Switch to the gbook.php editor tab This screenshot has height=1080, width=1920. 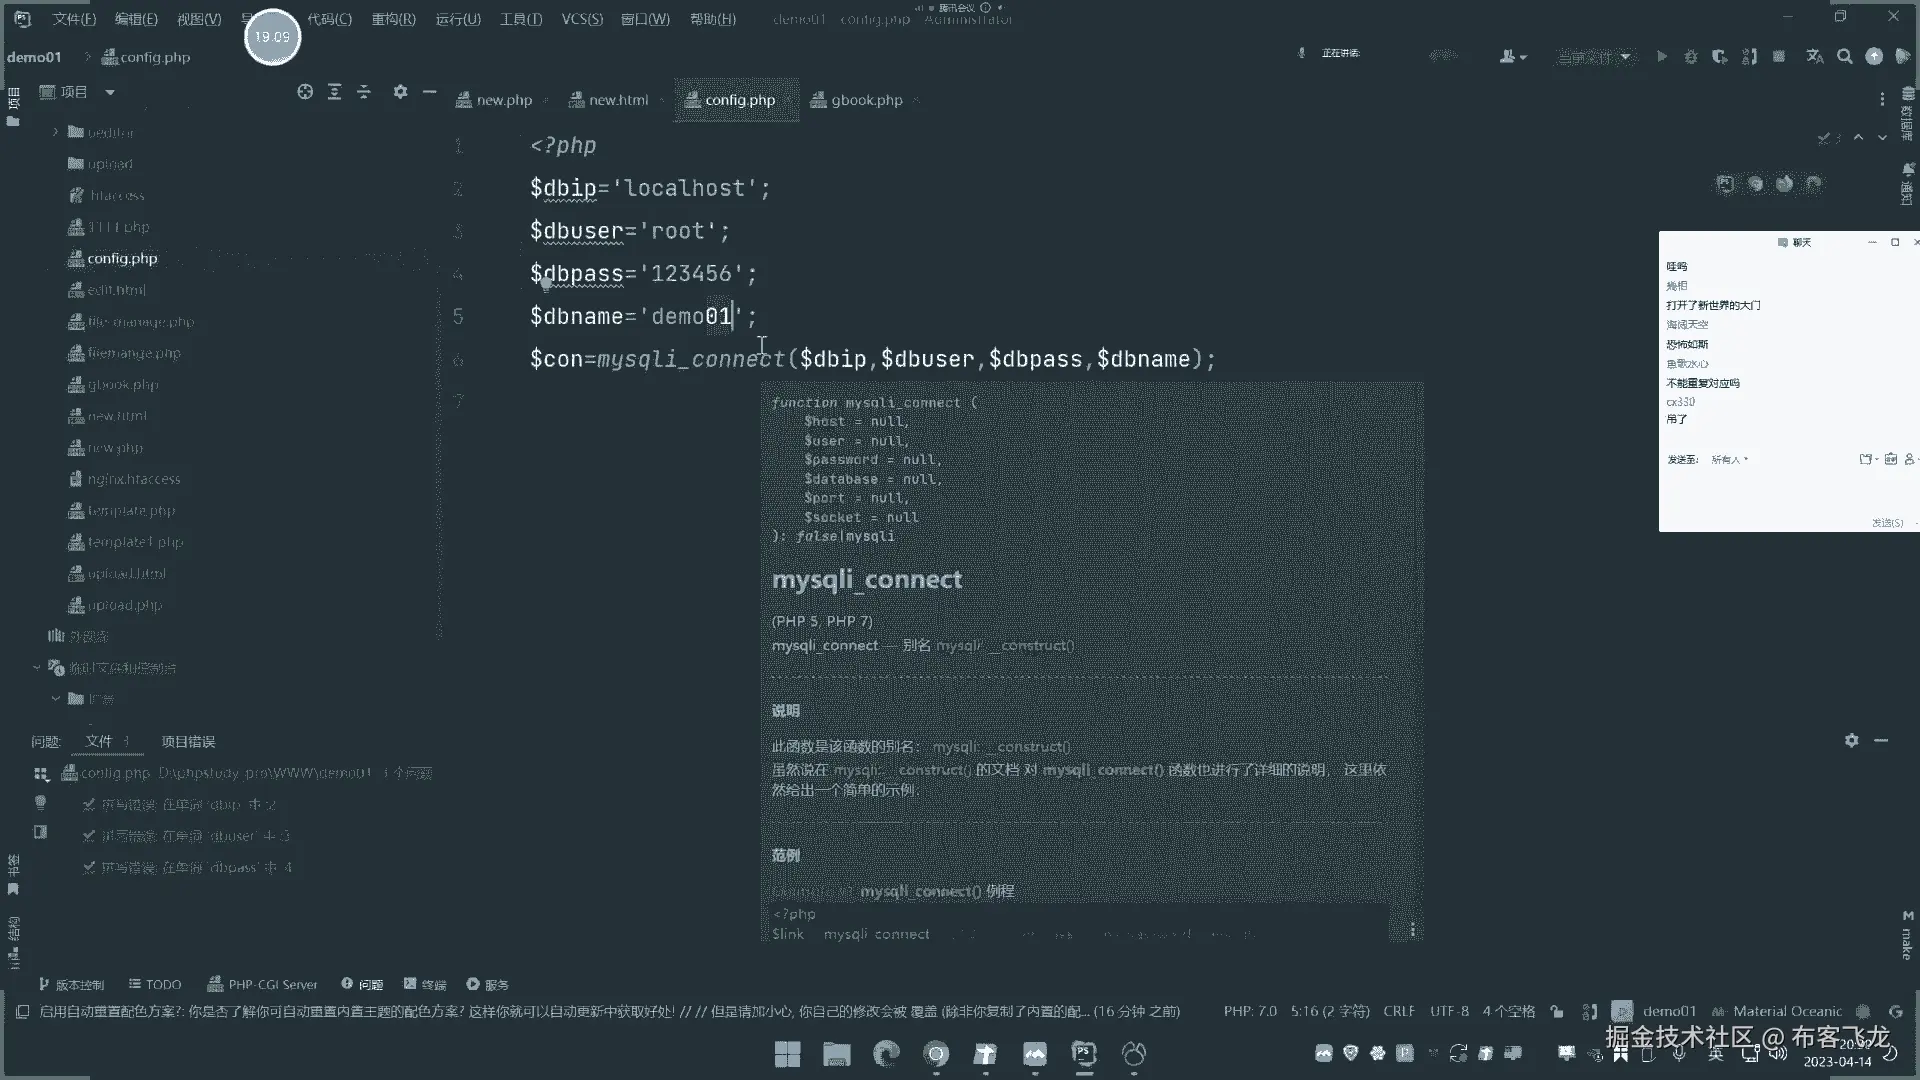(x=866, y=100)
